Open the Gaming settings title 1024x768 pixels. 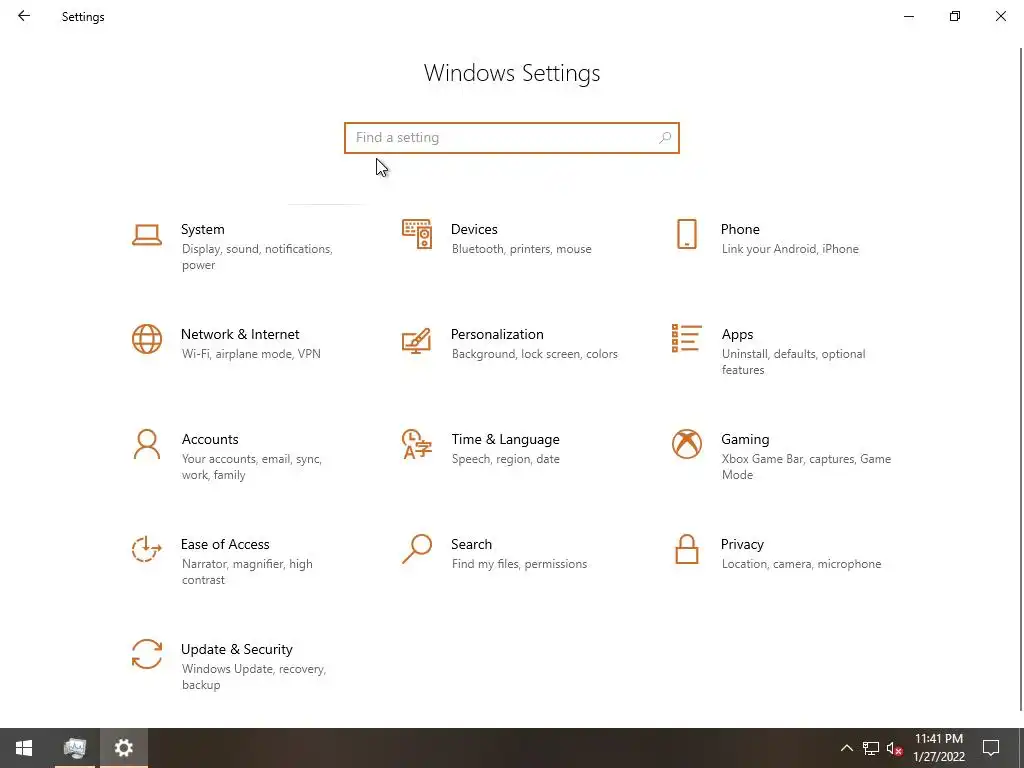[745, 440]
